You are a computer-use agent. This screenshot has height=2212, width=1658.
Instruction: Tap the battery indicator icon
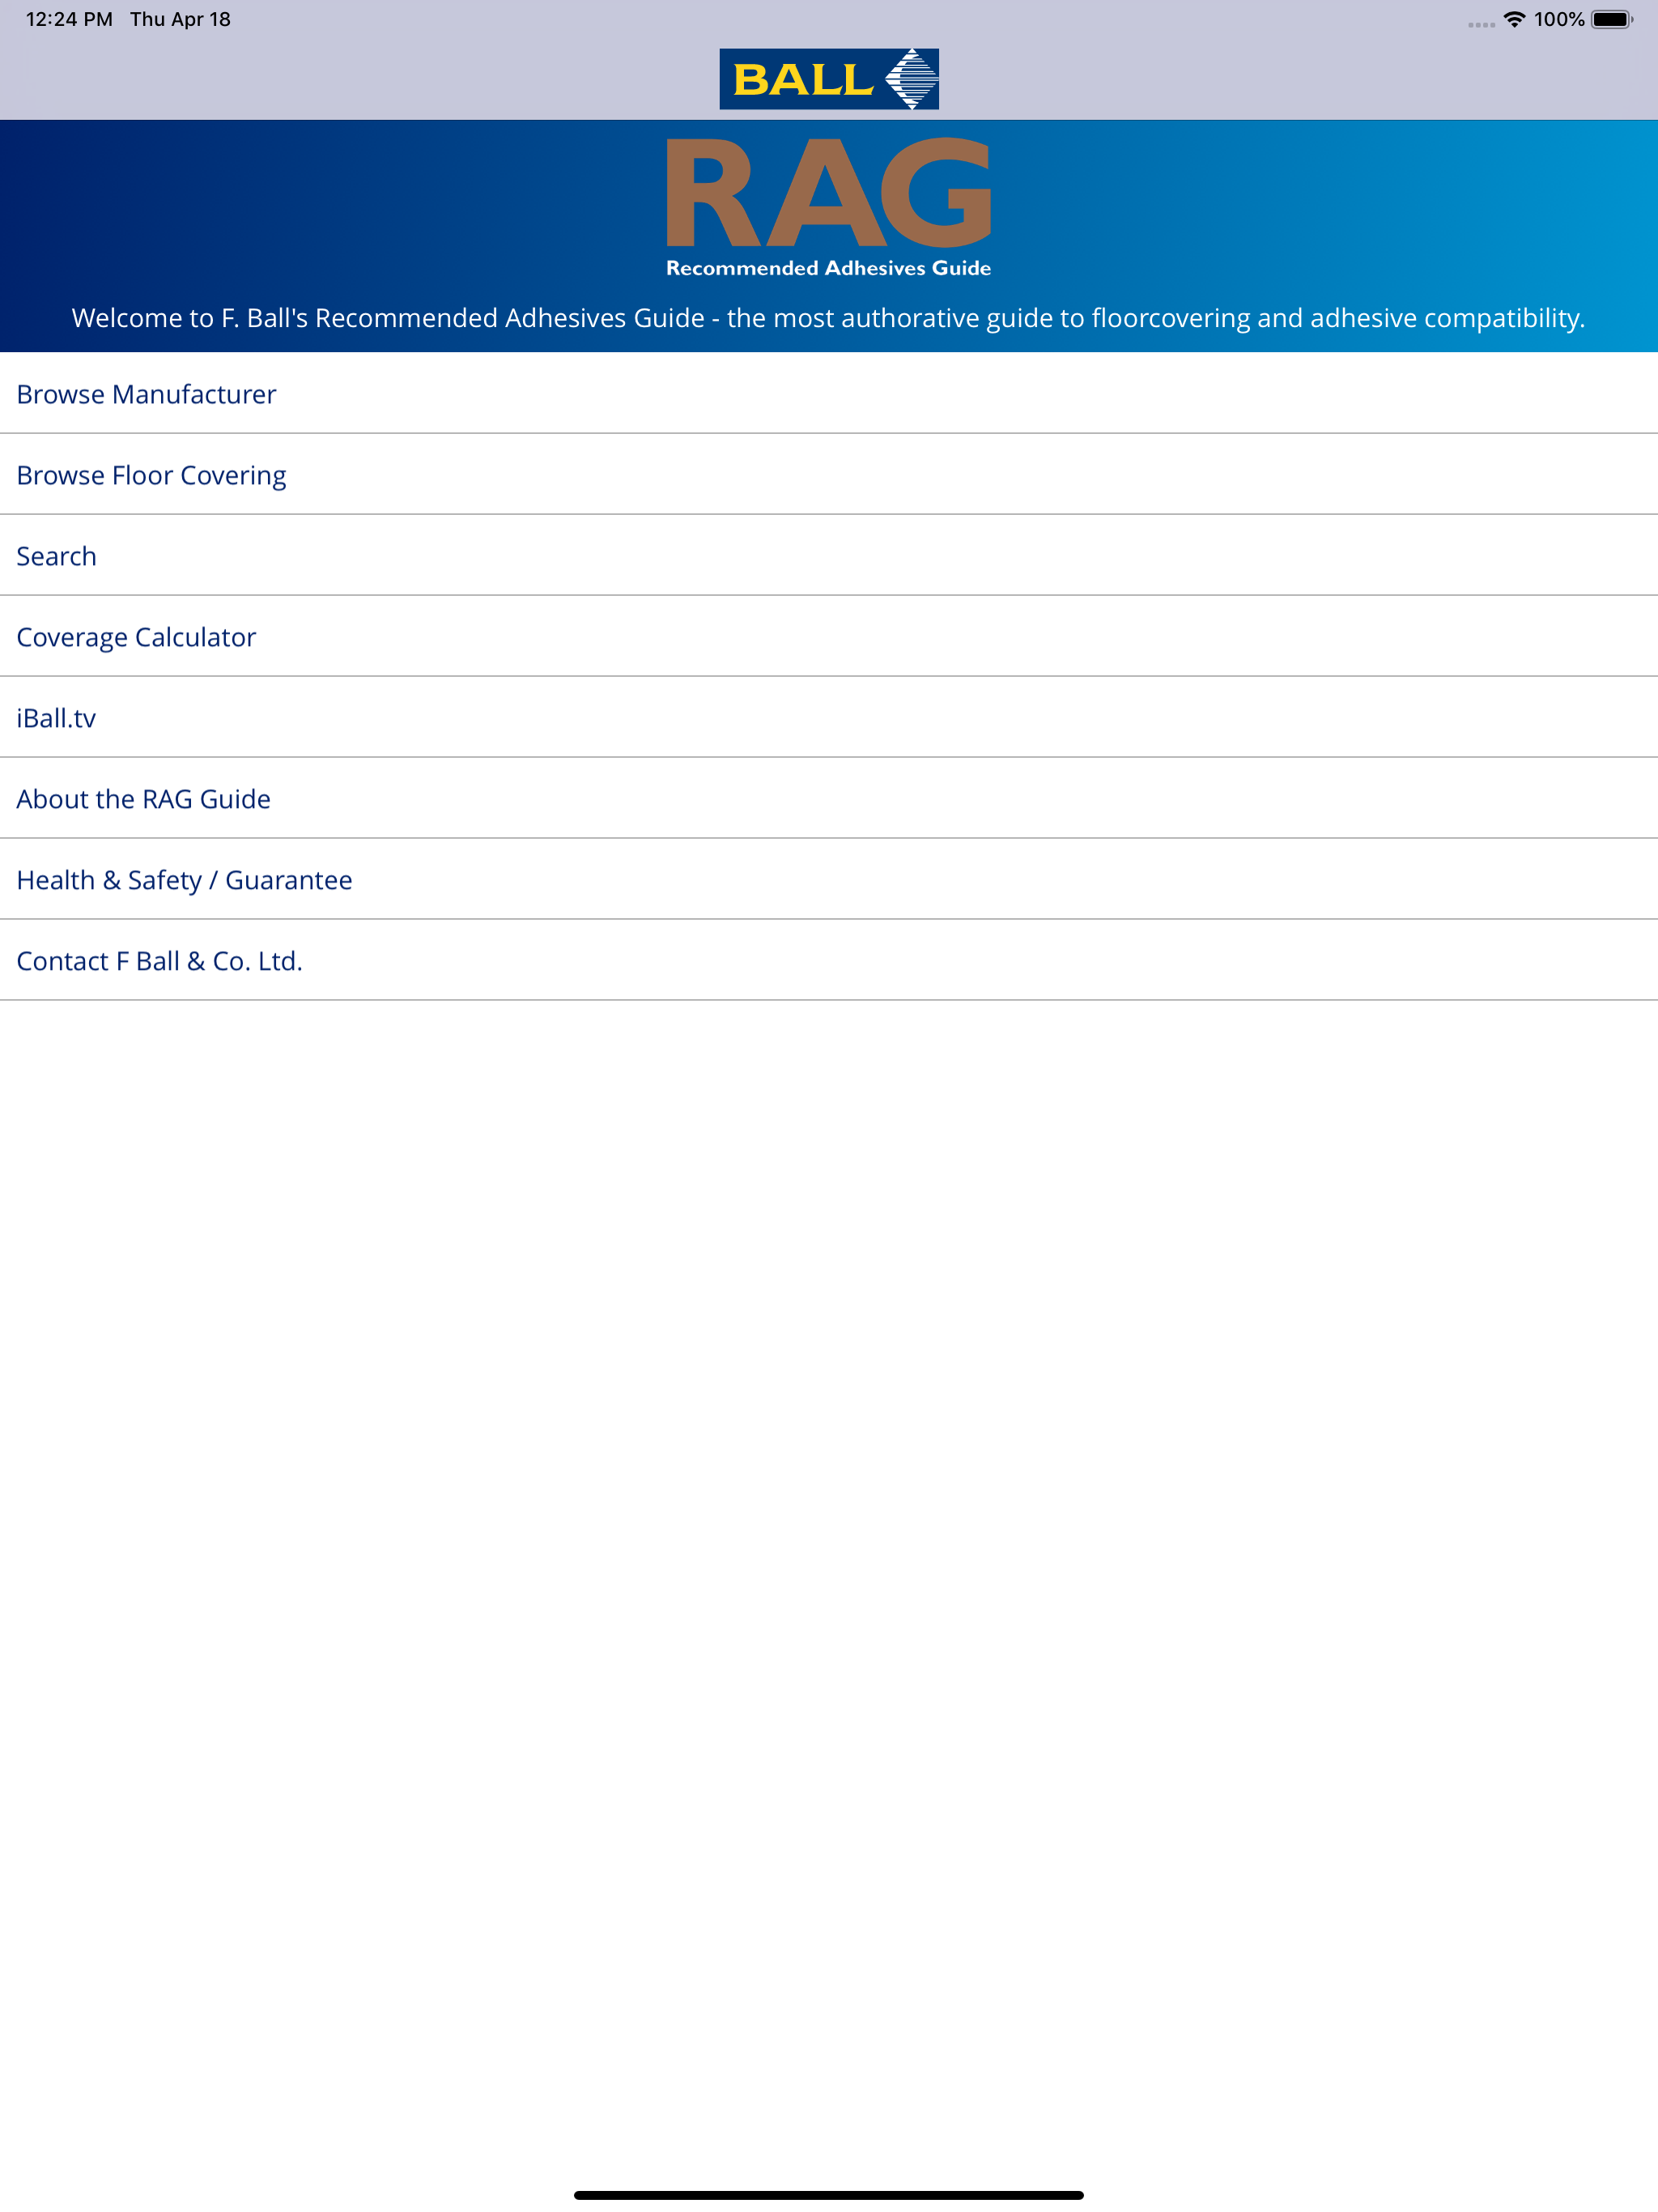tap(1612, 19)
